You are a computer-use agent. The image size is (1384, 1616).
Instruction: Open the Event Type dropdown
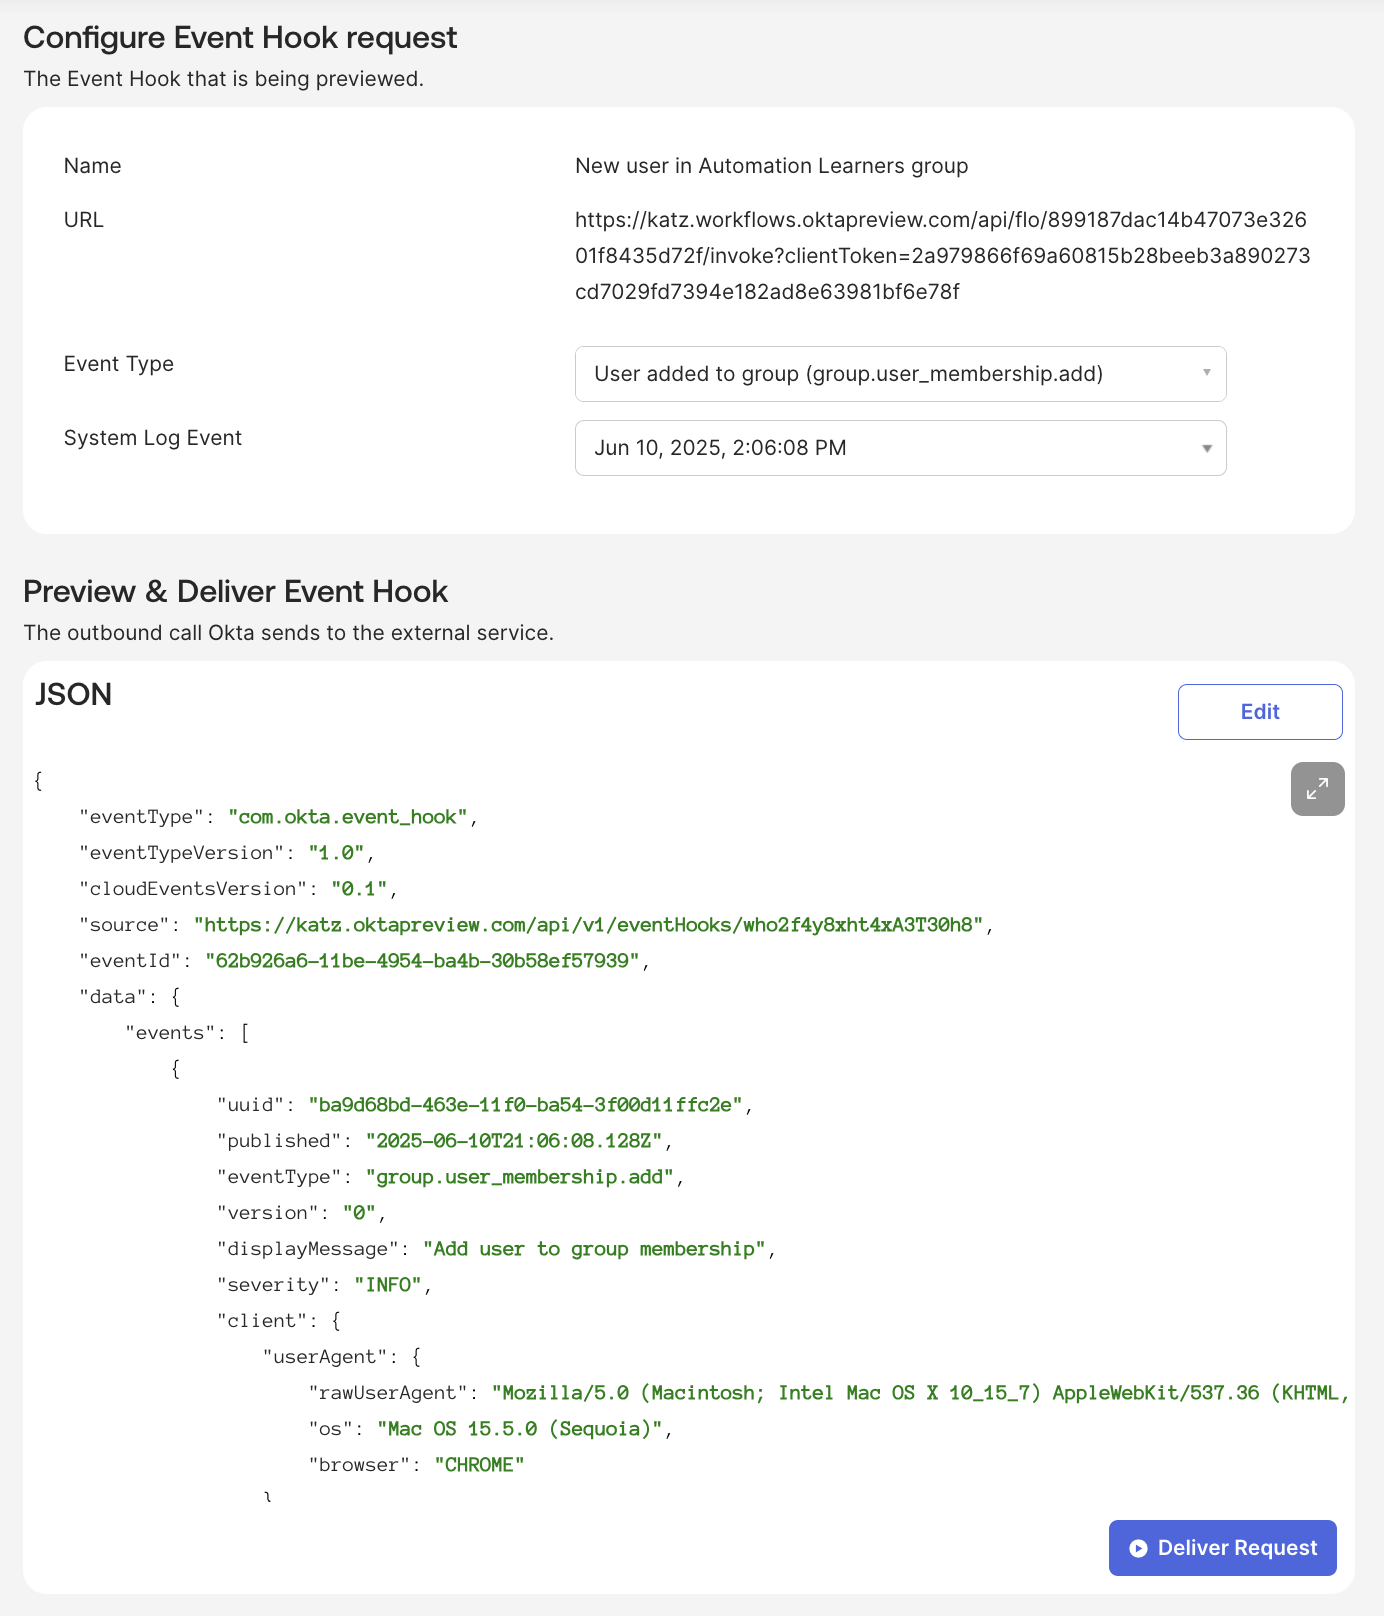[899, 374]
